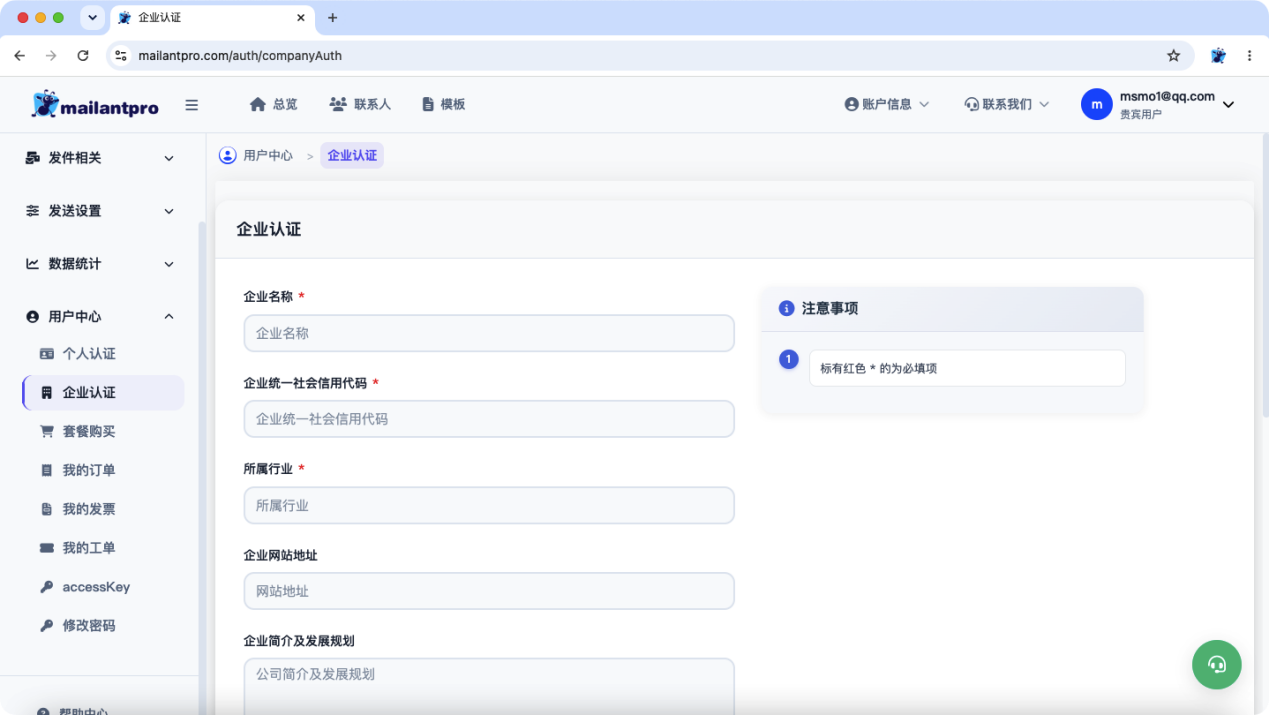
Task: Select 企业认证 in the sidebar
Action: (102, 393)
